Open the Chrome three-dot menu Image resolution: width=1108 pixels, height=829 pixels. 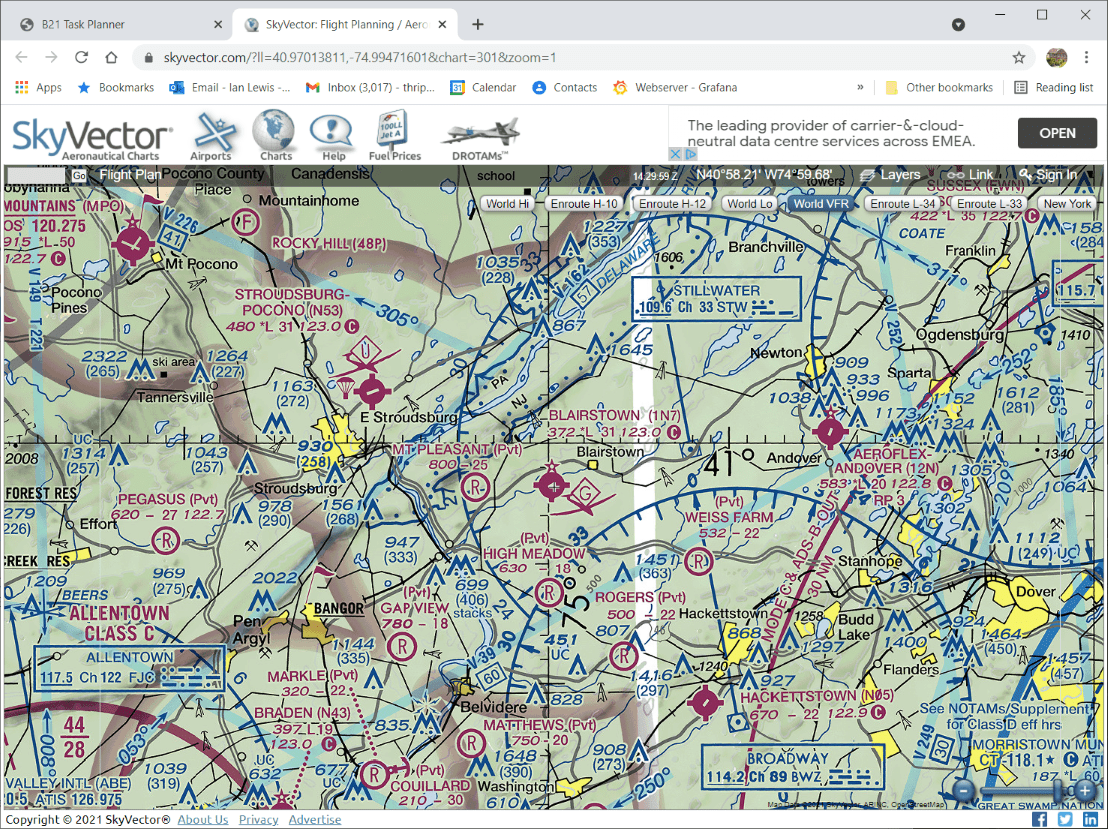(x=1086, y=57)
